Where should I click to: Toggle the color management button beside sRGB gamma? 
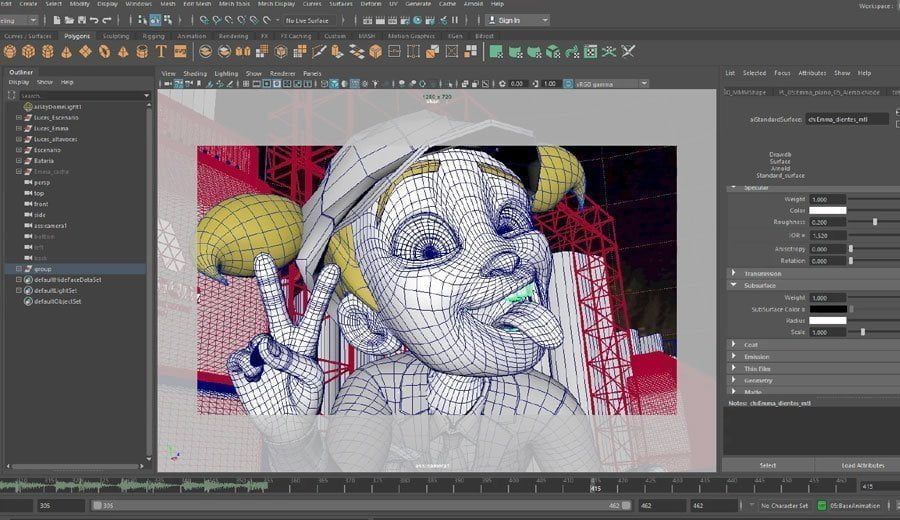[568, 84]
